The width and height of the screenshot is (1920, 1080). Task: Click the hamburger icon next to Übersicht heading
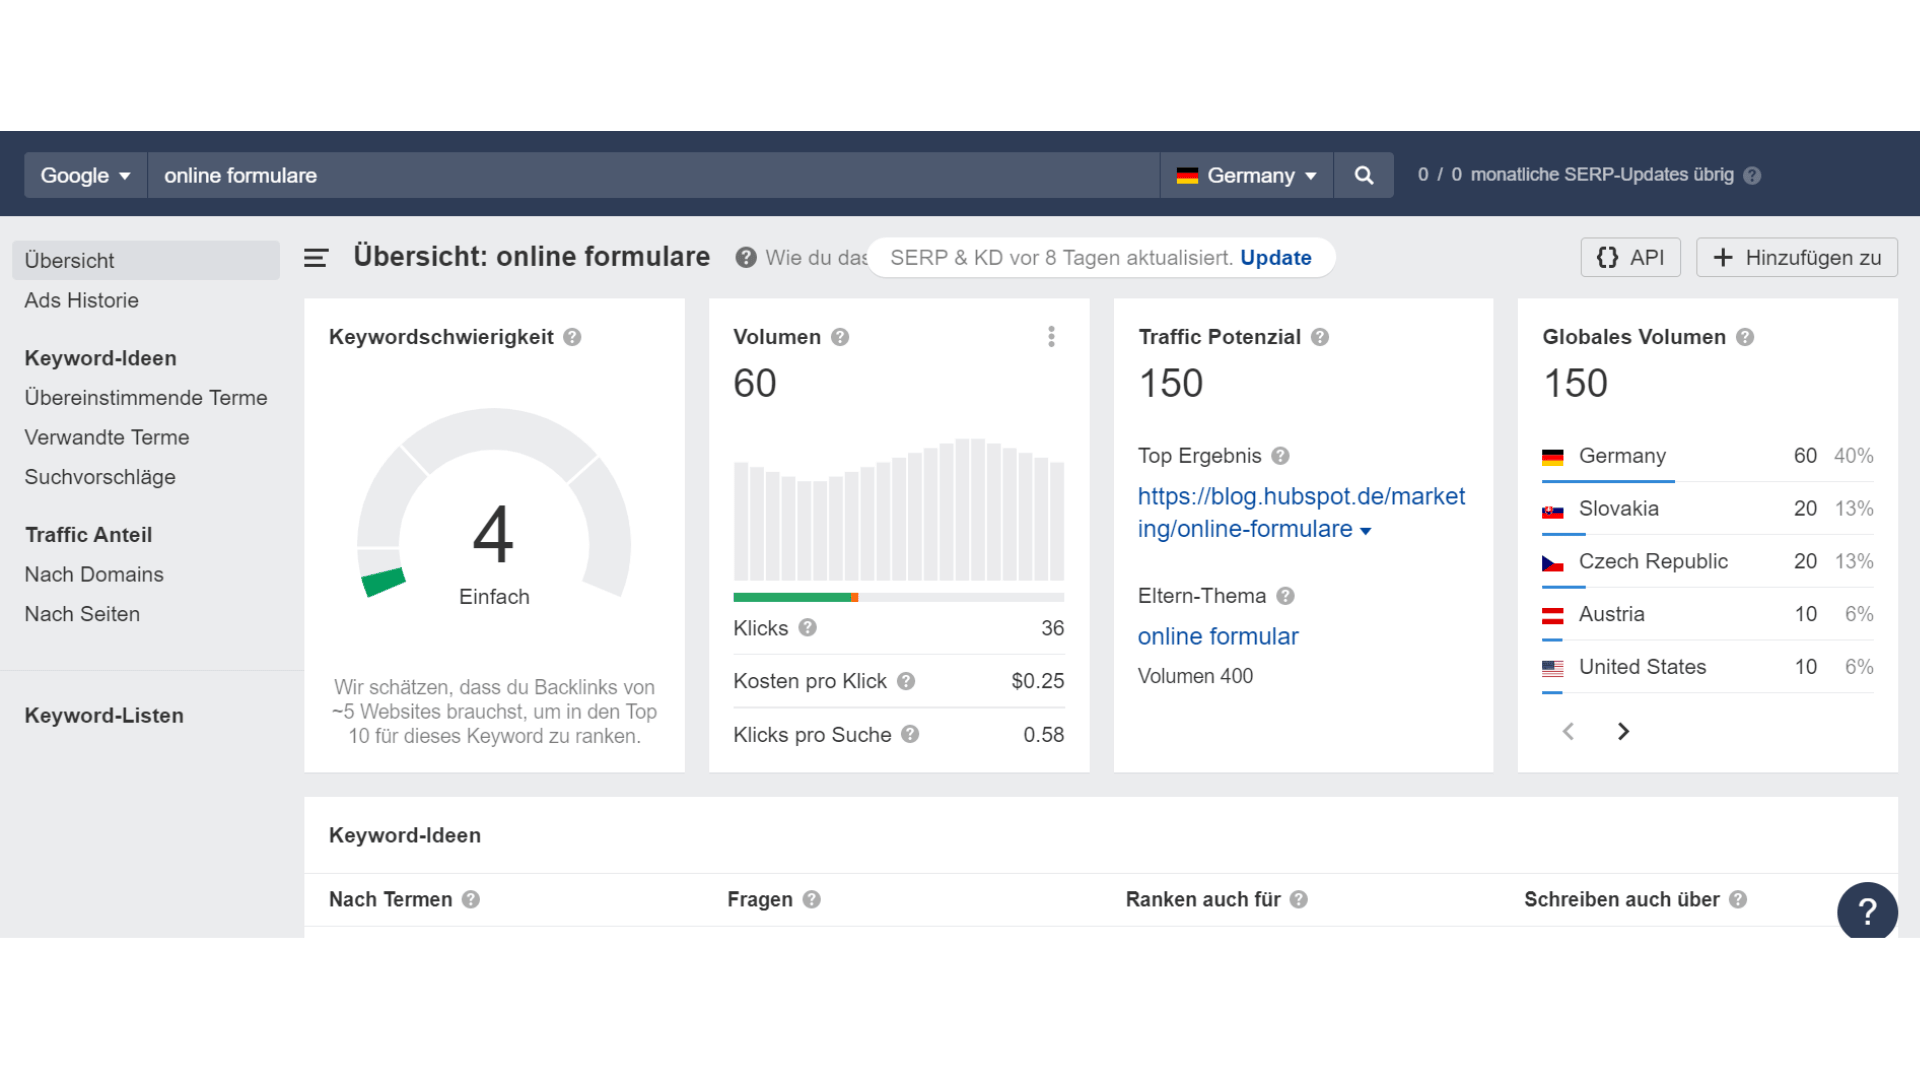click(315, 257)
